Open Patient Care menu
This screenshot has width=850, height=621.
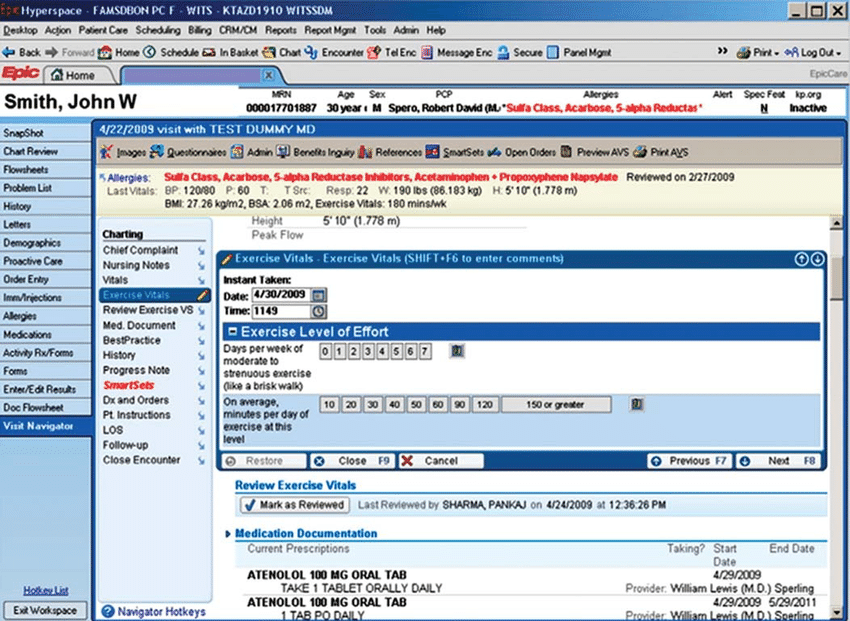coord(103,30)
